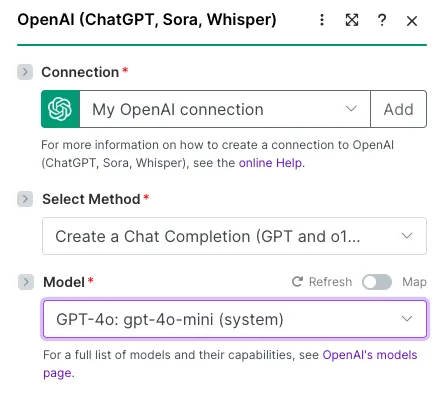The height and width of the screenshot is (394, 443).
Task: Click the Select Method label
Action: pos(91,199)
